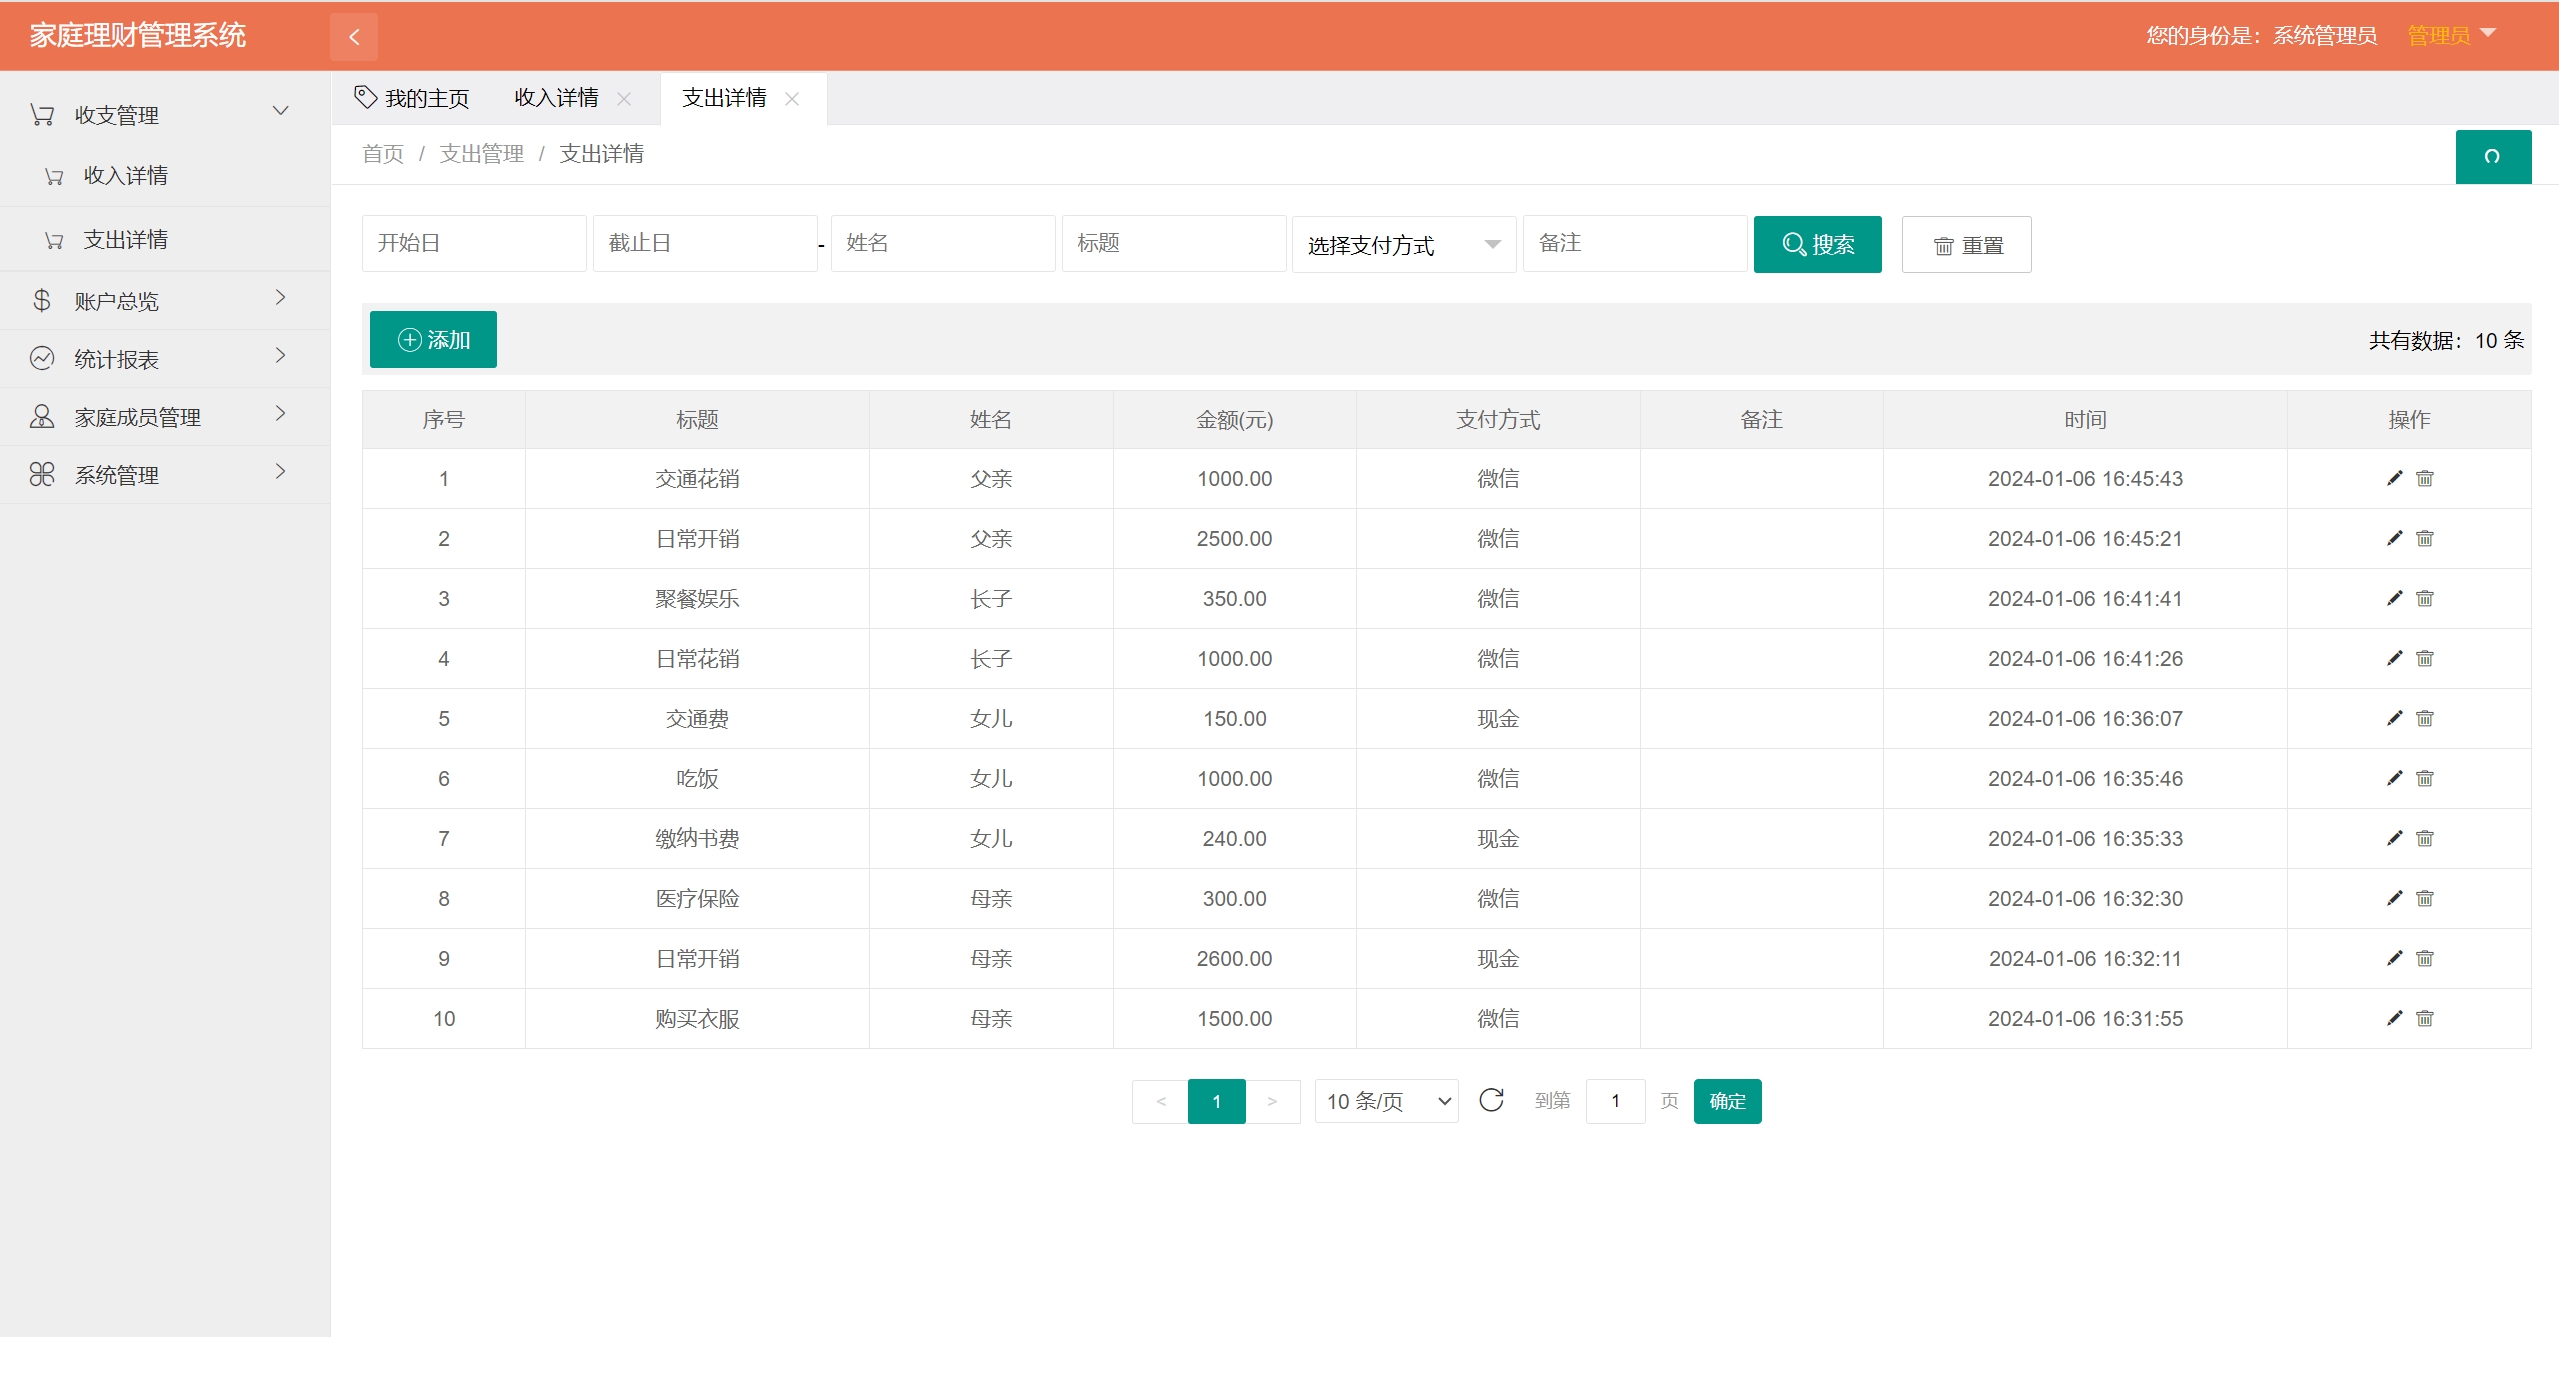Click the refresh button at top right
Viewport: 2559px width, 1399px height.
2492,156
